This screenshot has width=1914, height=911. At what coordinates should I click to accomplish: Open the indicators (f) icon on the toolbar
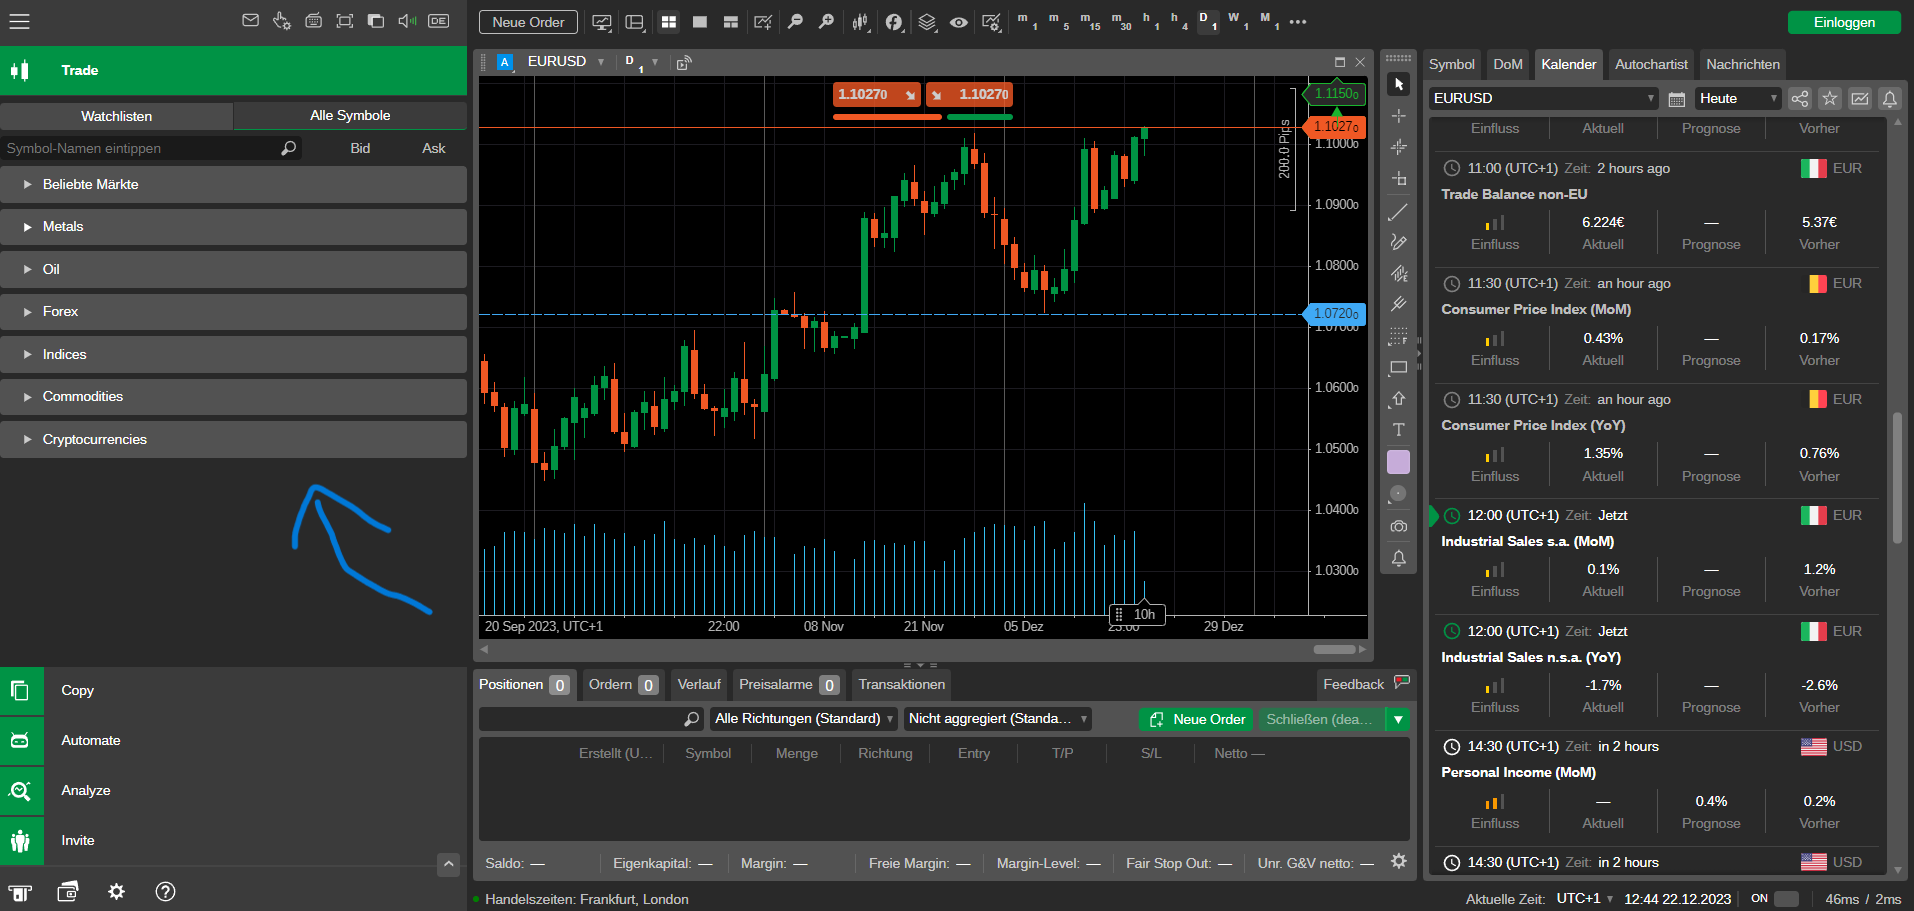895,22
